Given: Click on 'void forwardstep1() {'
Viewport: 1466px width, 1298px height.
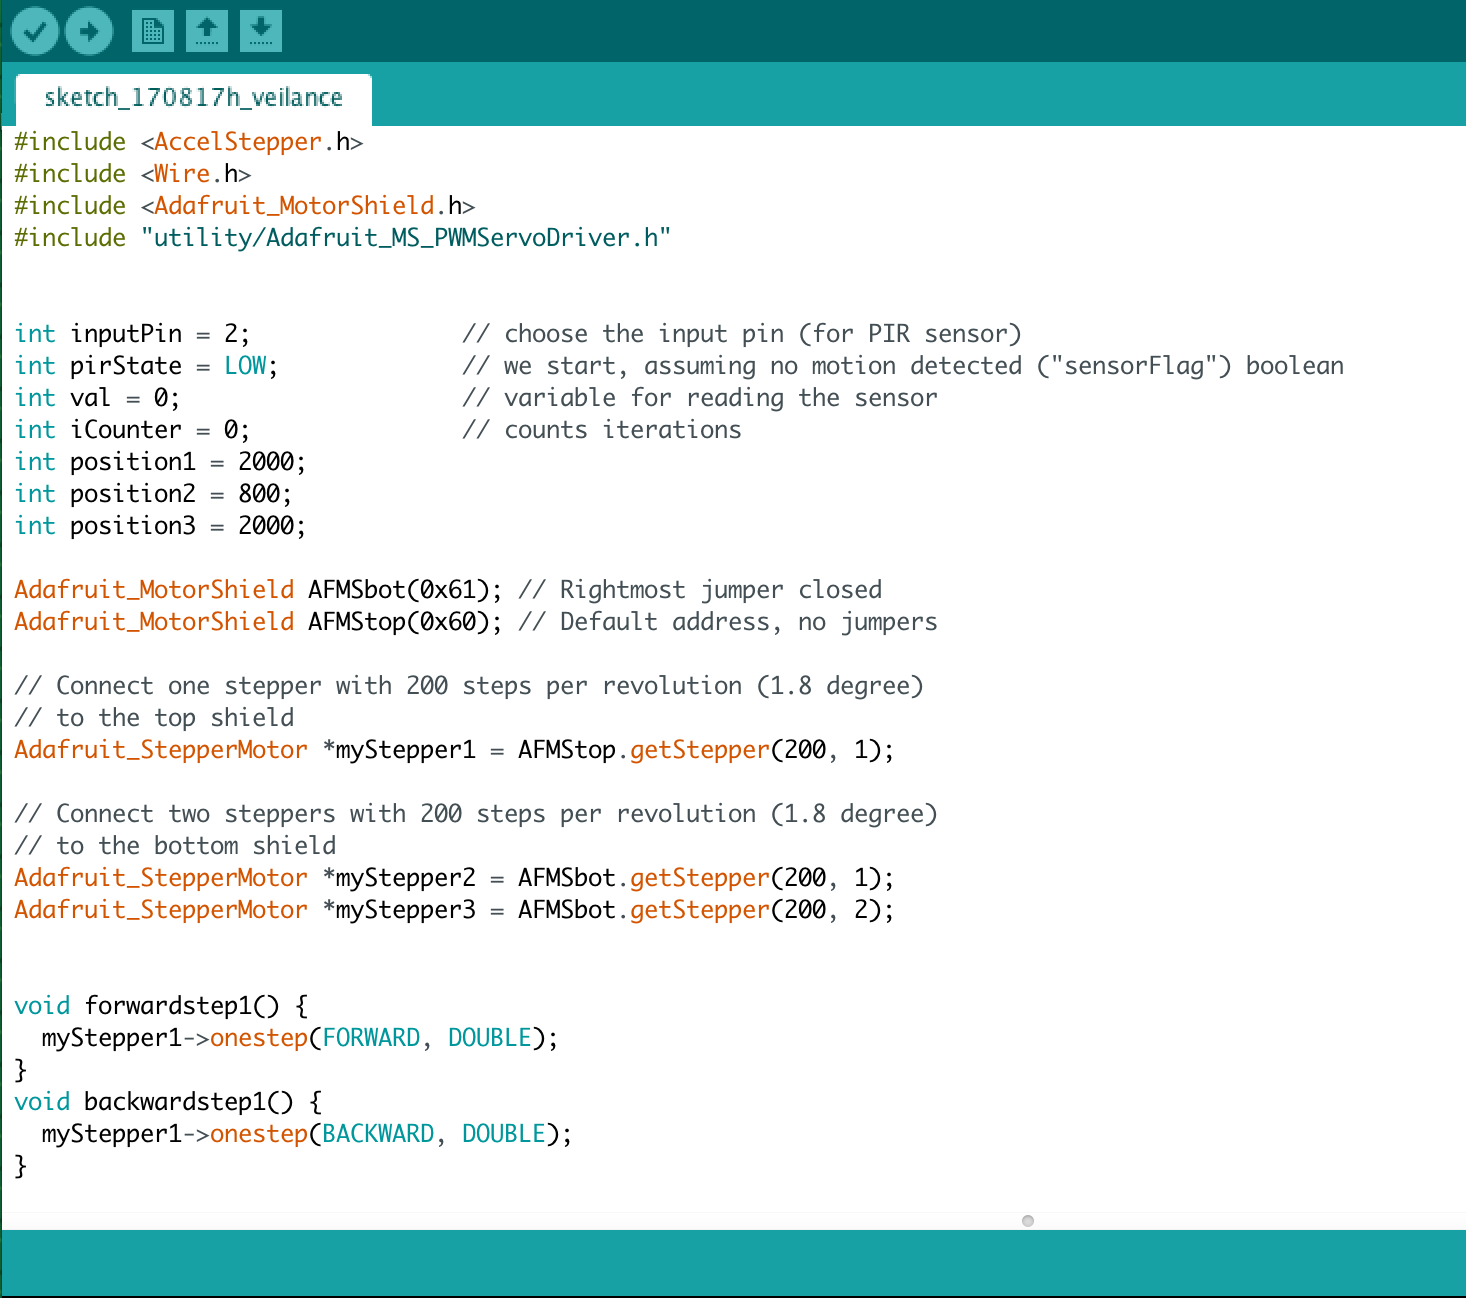Looking at the screenshot, I should pyautogui.click(x=161, y=1006).
